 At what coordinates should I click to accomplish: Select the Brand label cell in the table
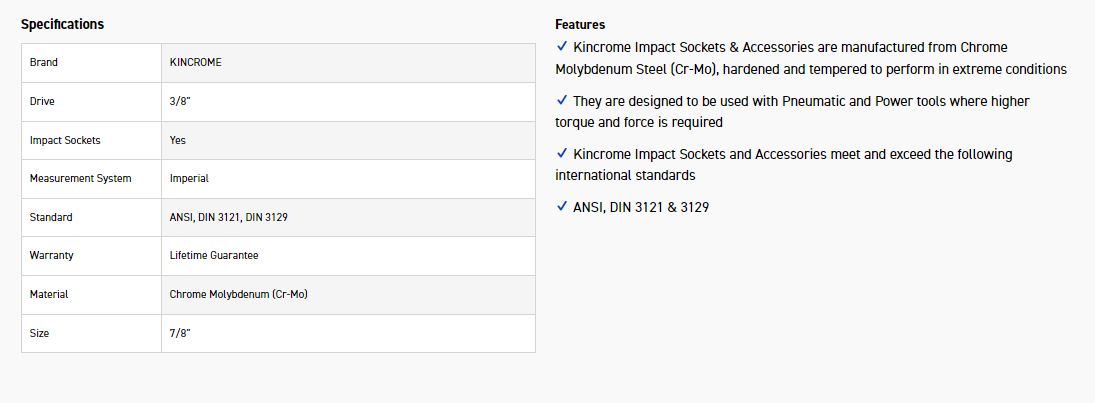click(x=44, y=62)
